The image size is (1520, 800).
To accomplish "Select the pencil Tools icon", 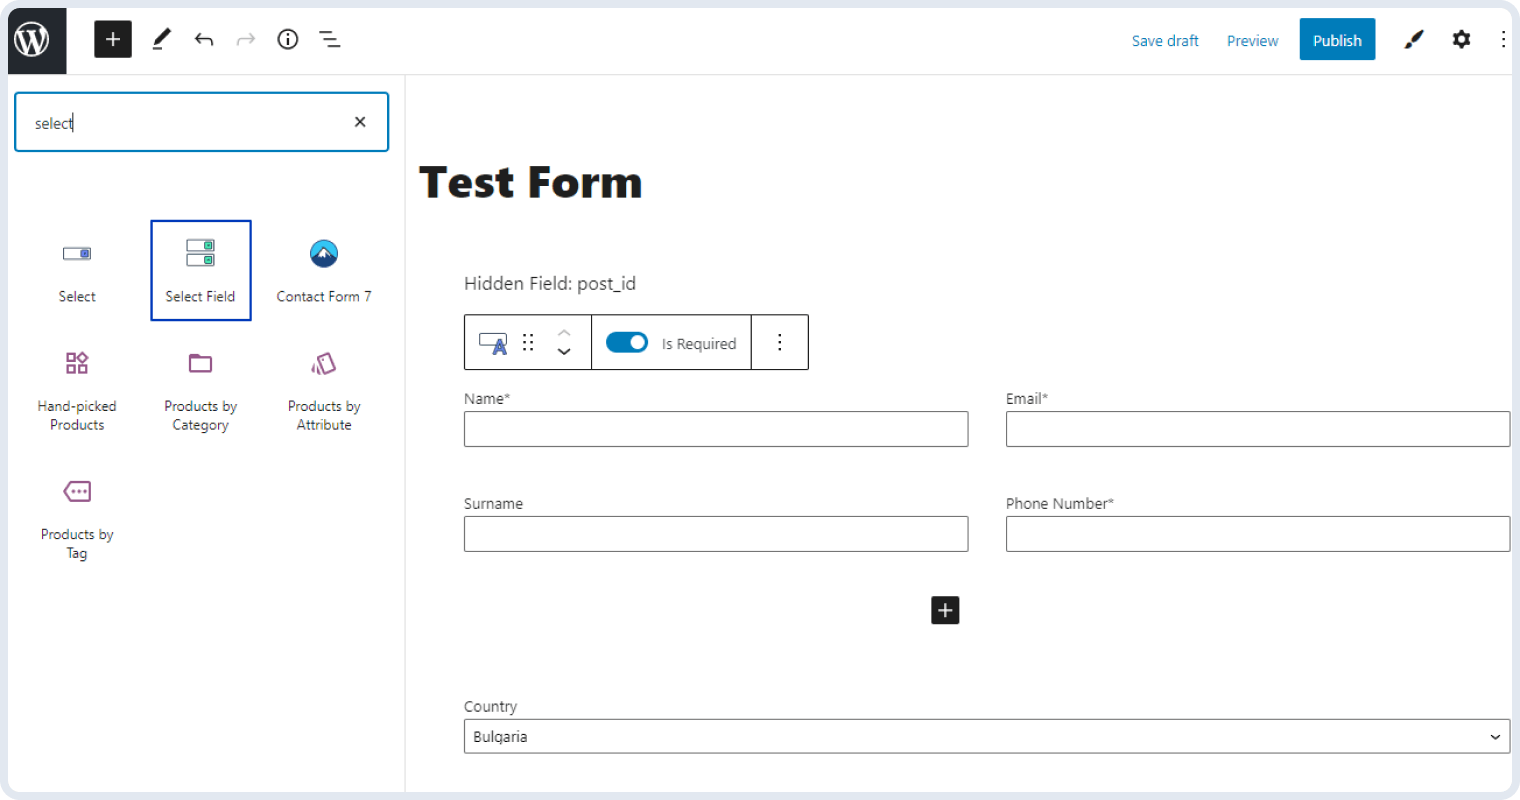I will click(x=161, y=39).
